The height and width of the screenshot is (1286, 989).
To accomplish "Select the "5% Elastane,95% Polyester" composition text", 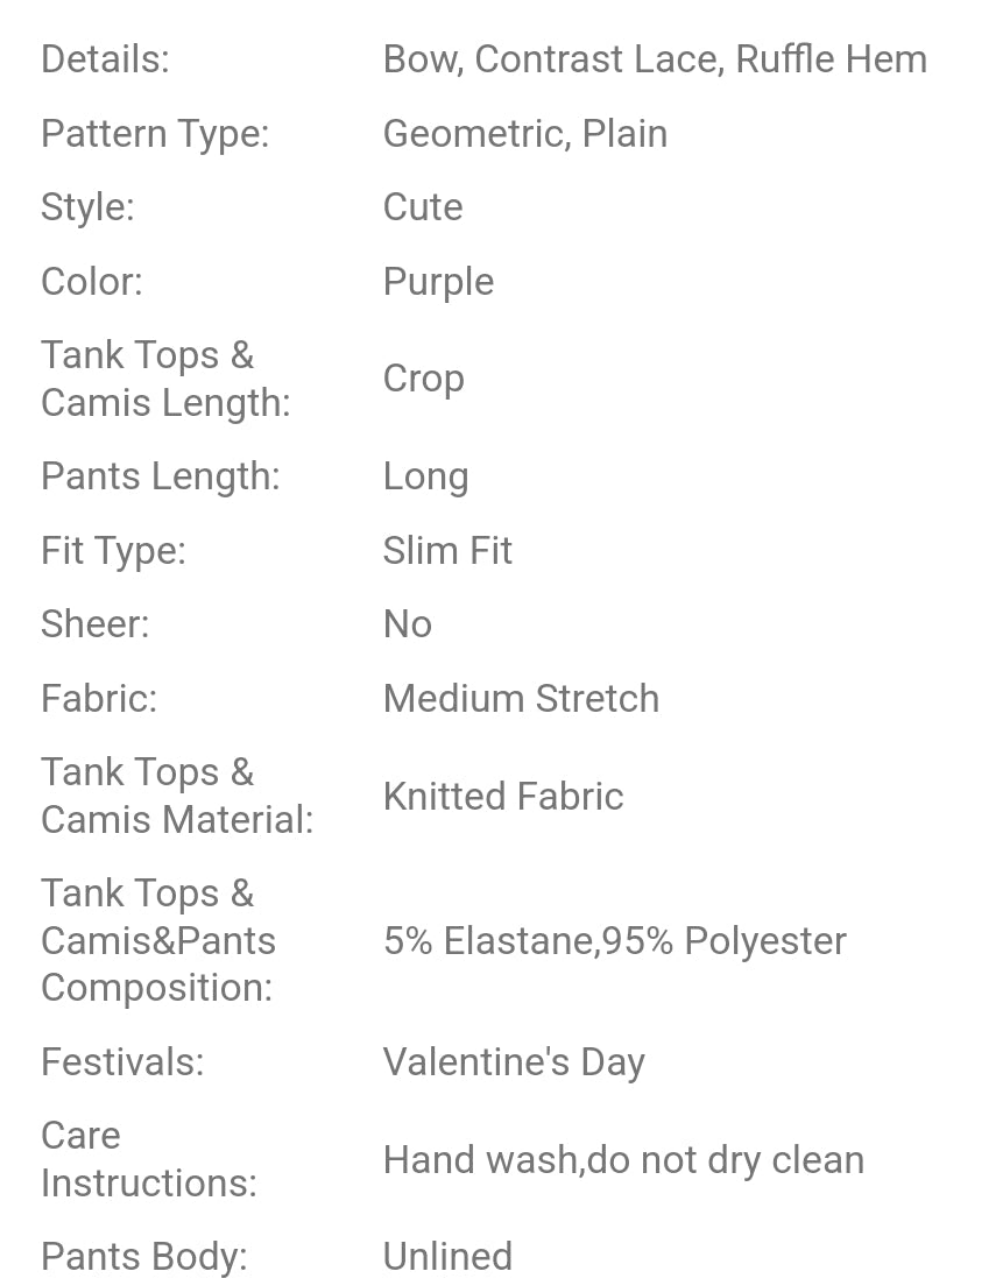I will 614,940.
